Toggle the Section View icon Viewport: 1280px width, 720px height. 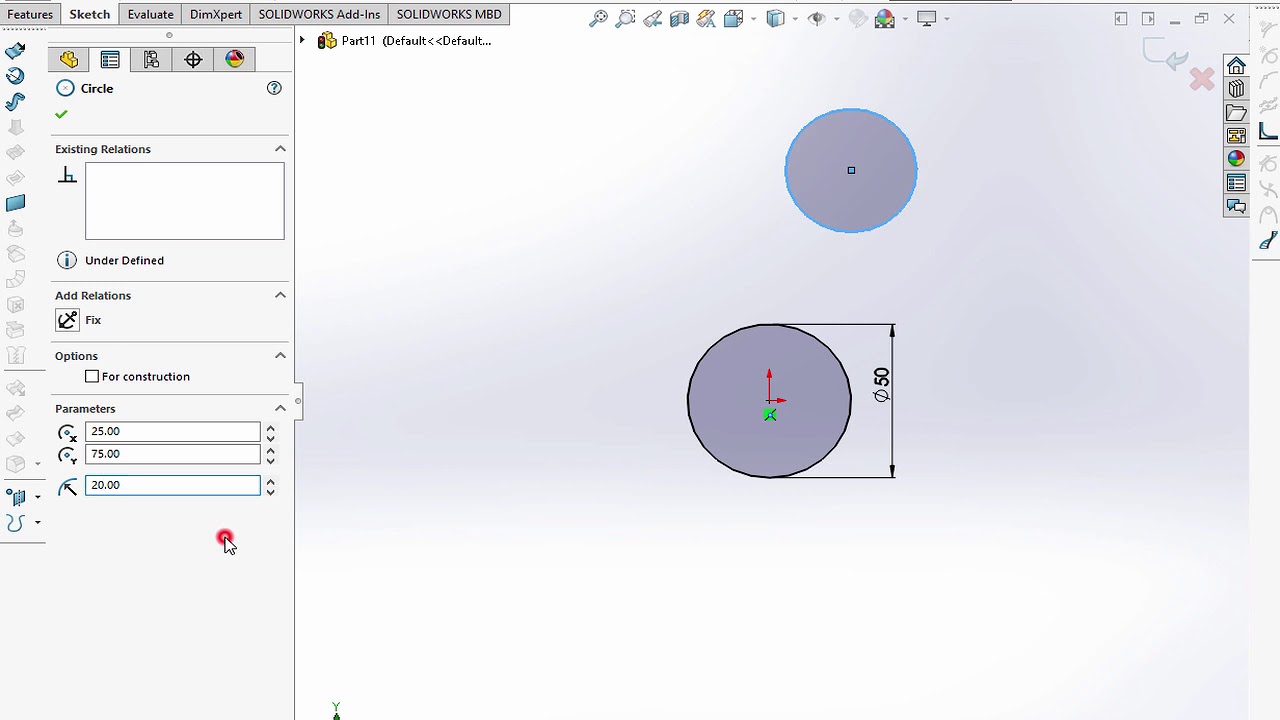(x=680, y=18)
